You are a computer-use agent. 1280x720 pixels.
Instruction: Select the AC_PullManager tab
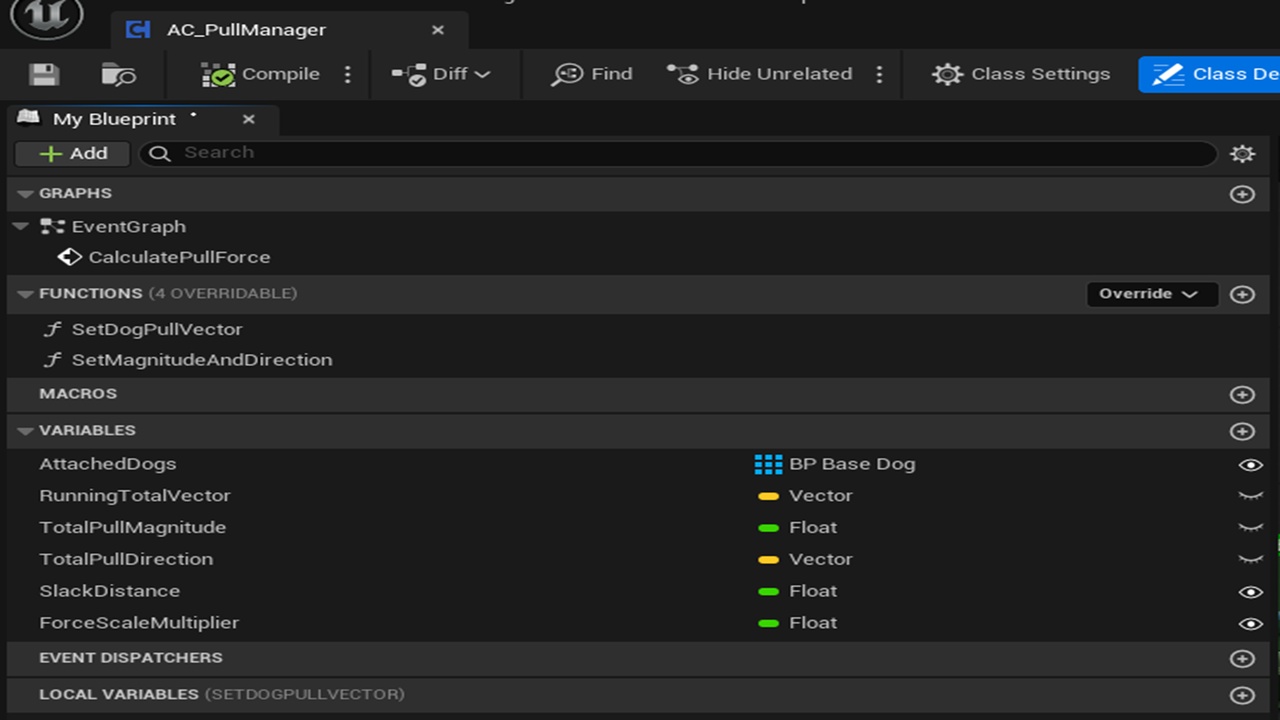click(289, 30)
